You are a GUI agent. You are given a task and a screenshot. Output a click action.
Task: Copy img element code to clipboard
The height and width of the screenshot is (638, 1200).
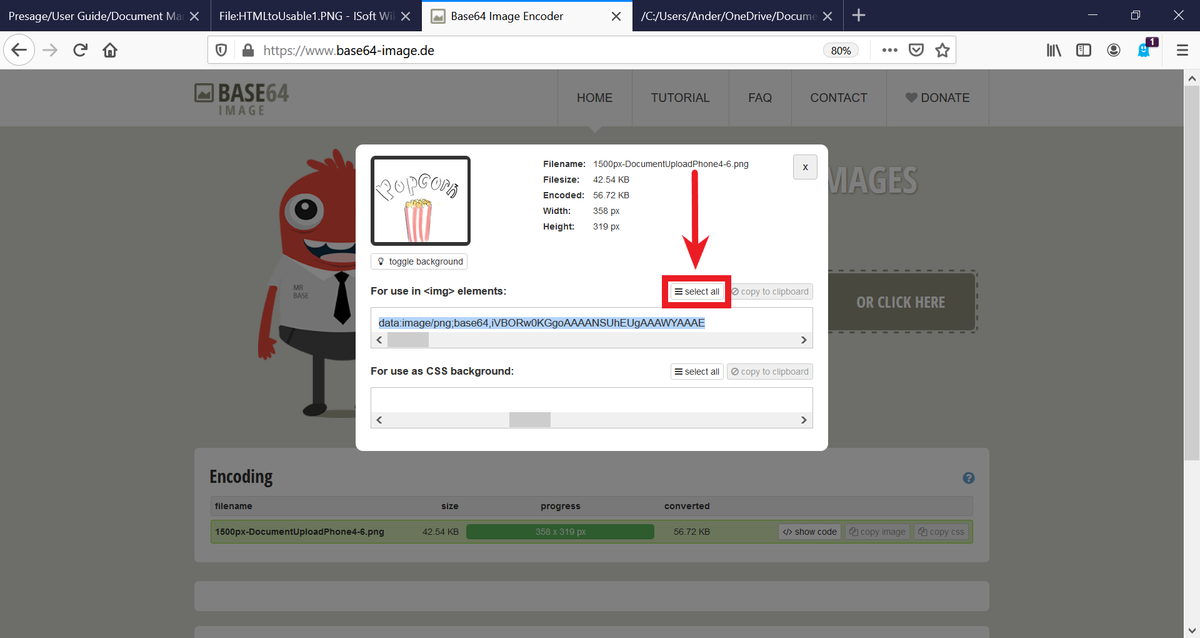[769, 292]
